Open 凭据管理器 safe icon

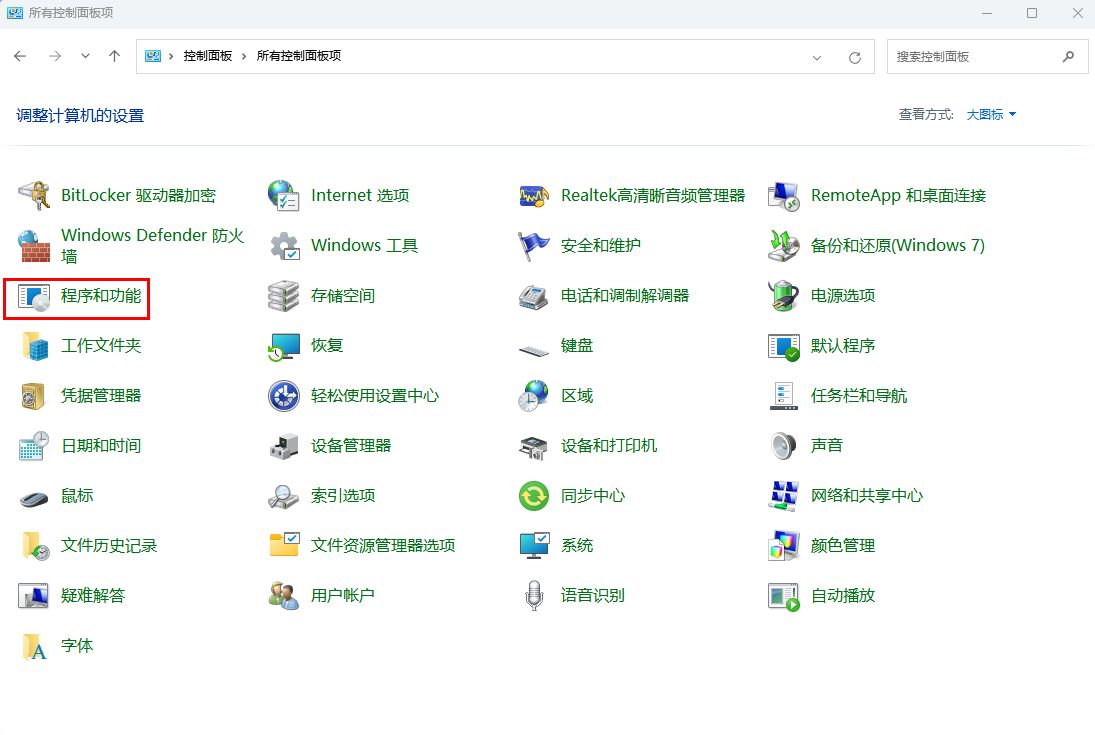click(x=34, y=396)
